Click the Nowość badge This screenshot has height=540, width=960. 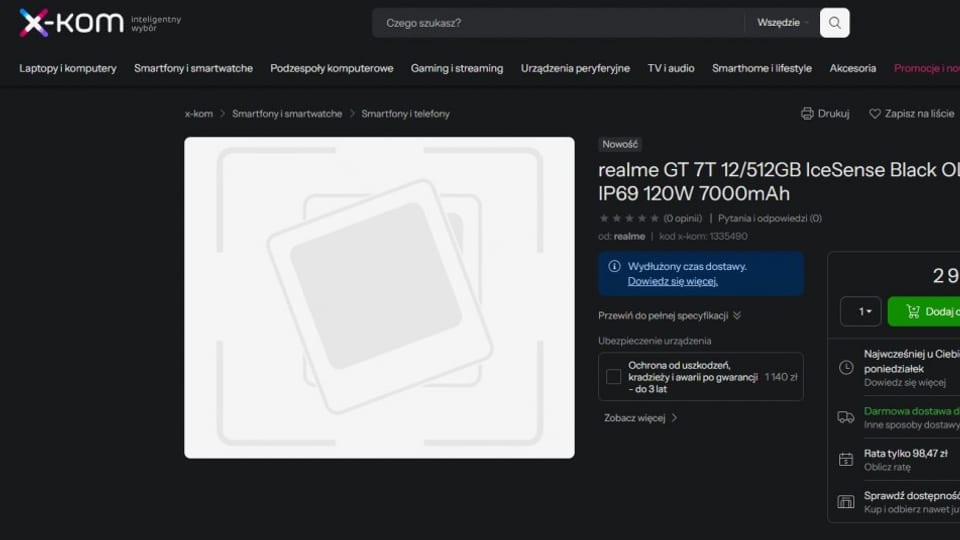pos(620,144)
